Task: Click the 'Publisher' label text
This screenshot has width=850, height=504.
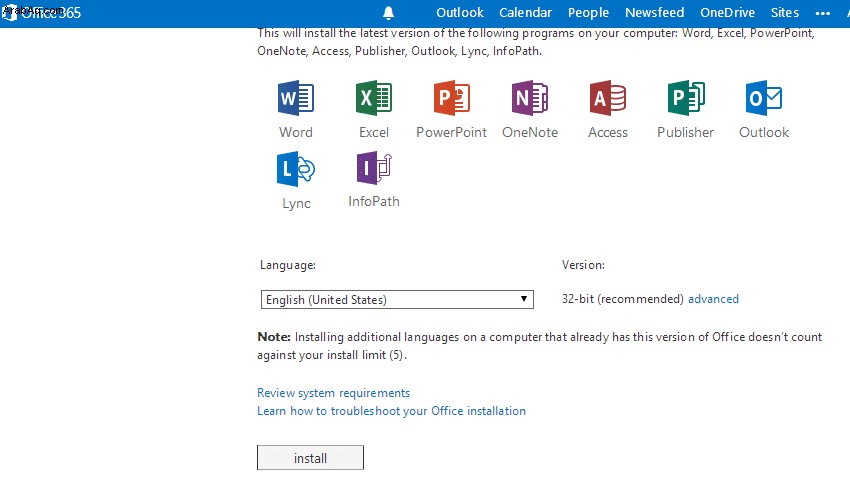Action: [686, 132]
